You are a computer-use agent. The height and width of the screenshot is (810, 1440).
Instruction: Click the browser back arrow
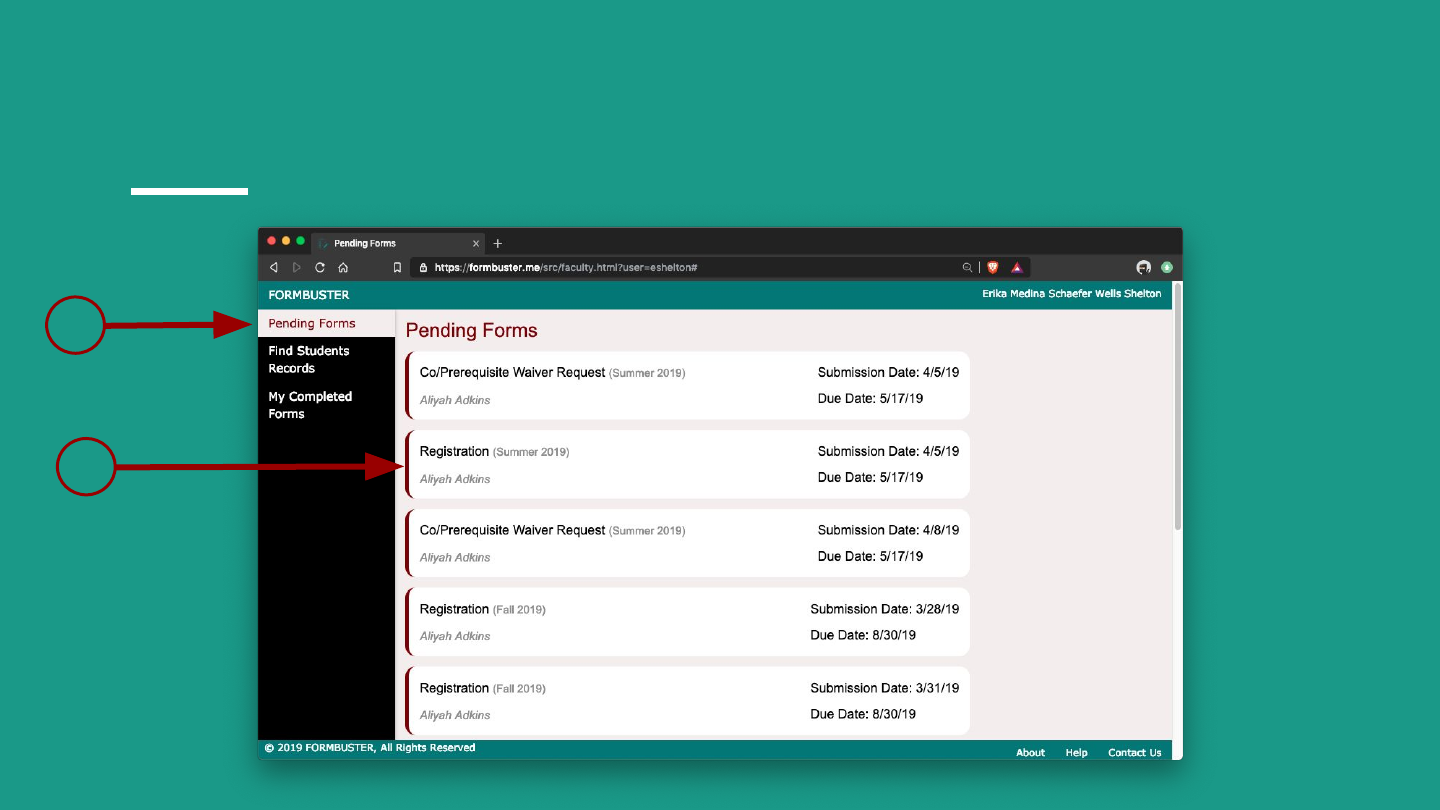click(274, 268)
